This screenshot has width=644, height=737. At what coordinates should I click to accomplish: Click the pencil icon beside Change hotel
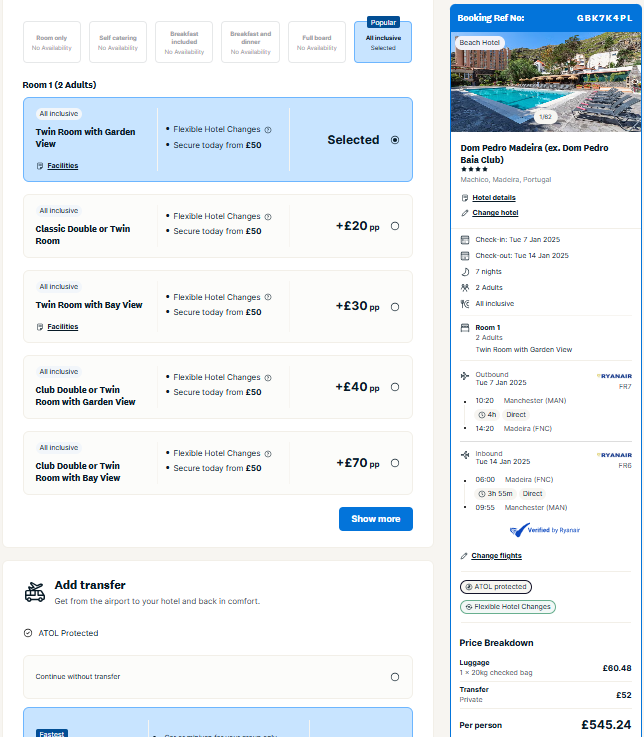(465, 213)
